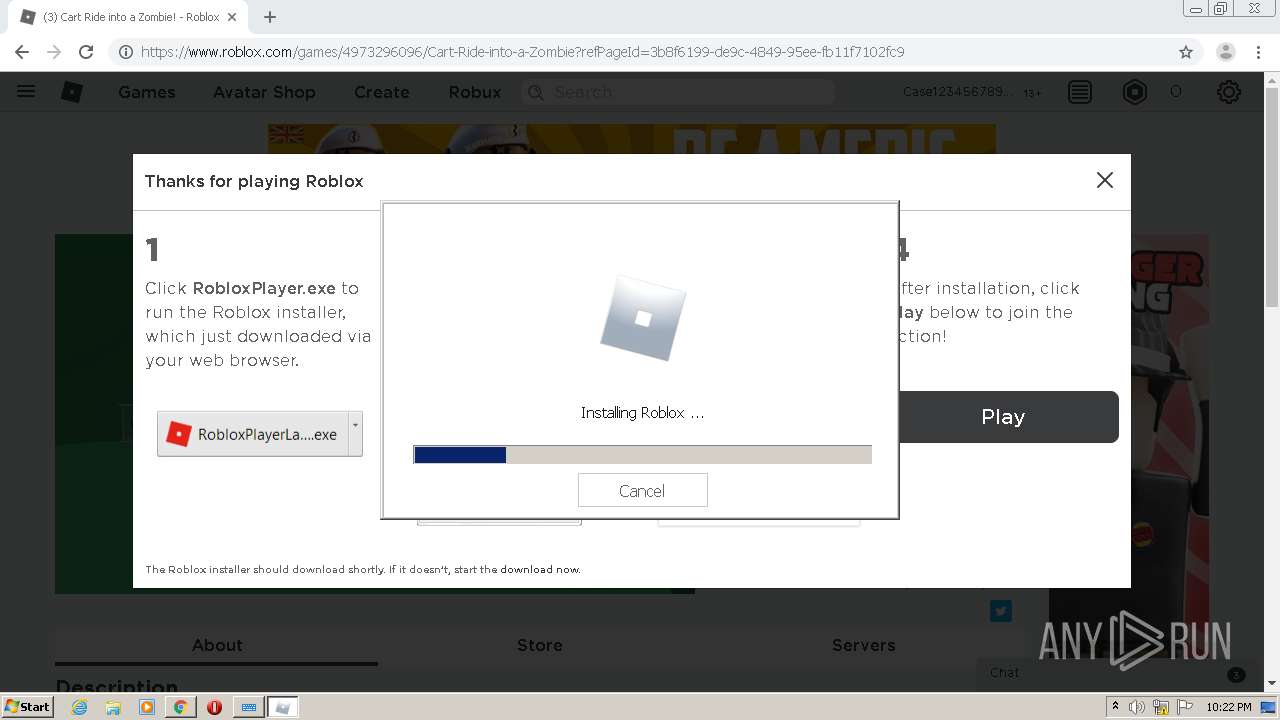Screen dimensions: 1280x720
Task: Open the Roblox settings gear
Action: coord(1229,92)
